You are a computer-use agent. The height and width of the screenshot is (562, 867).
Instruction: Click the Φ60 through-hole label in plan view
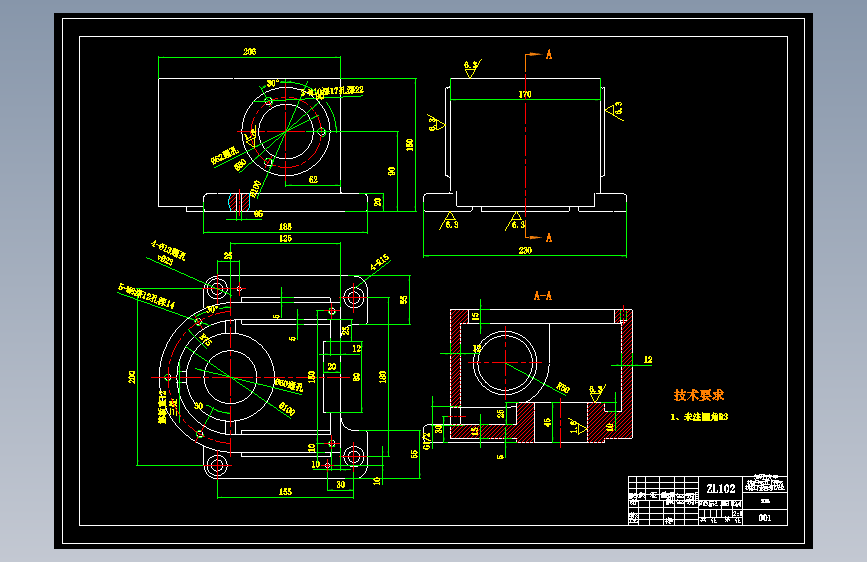pyautogui.click(x=289, y=385)
